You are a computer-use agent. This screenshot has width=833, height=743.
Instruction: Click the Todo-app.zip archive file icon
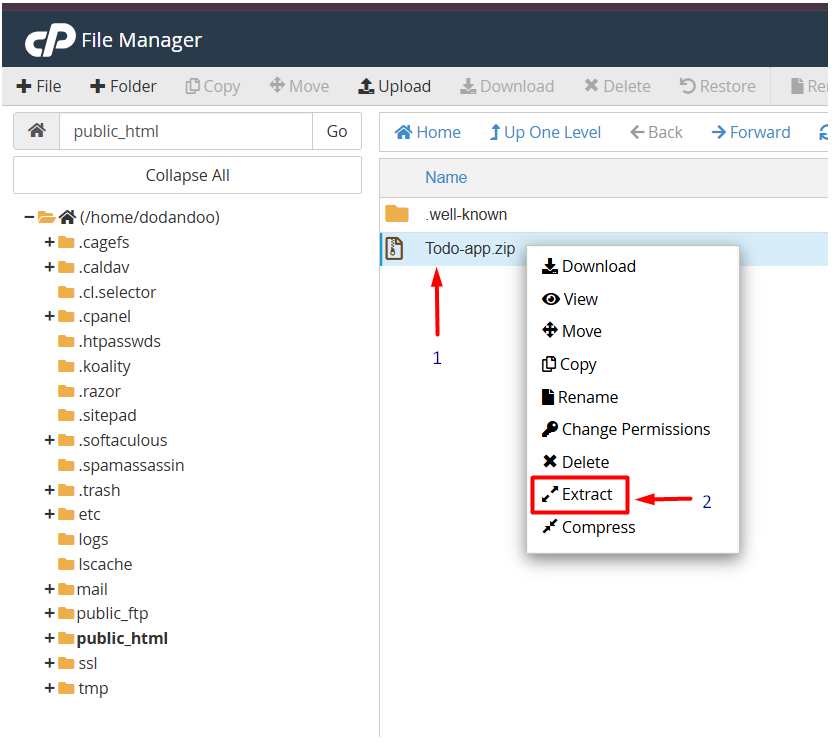pyautogui.click(x=396, y=249)
